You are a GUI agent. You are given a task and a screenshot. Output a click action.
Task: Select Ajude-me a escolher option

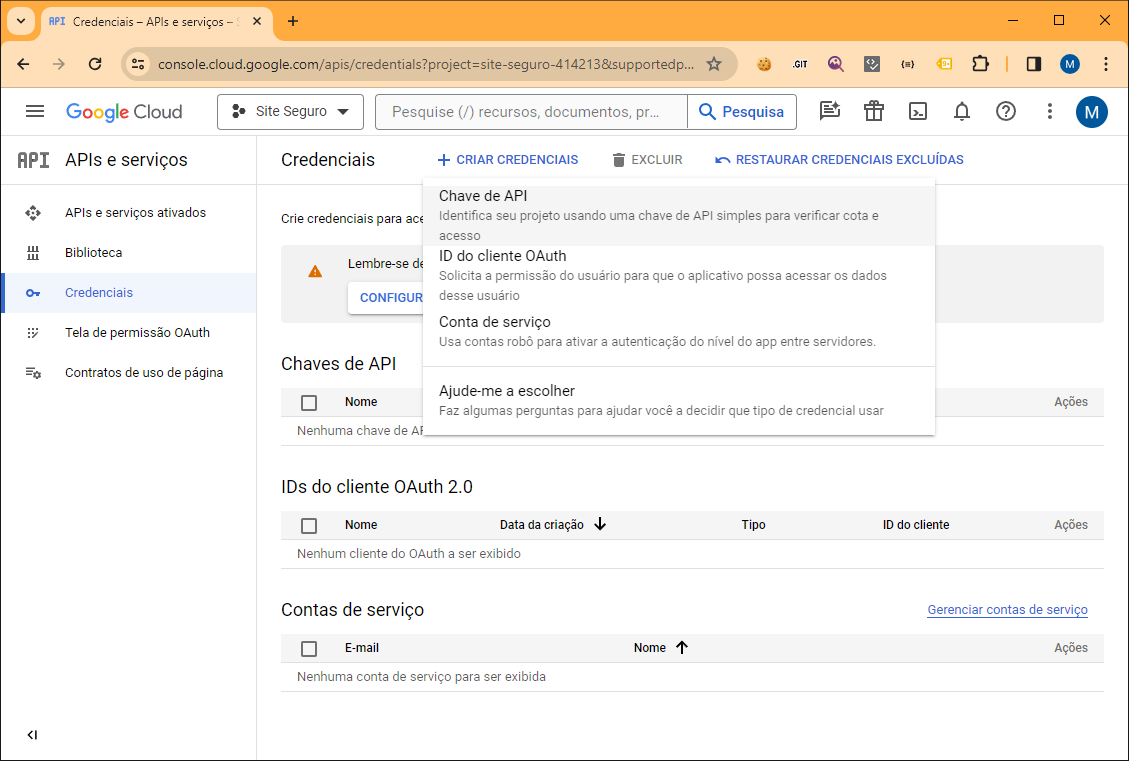(679, 400)
